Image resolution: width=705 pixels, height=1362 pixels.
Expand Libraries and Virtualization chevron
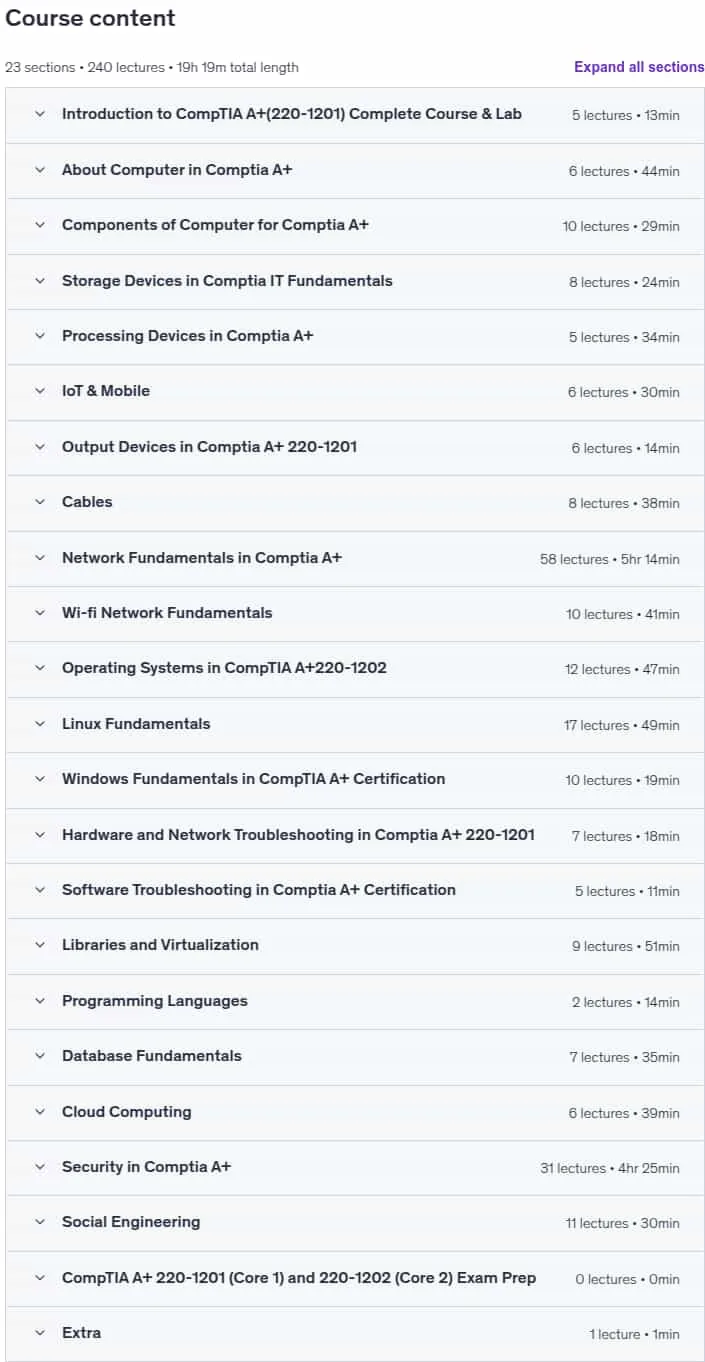click(x=40, y=945)
